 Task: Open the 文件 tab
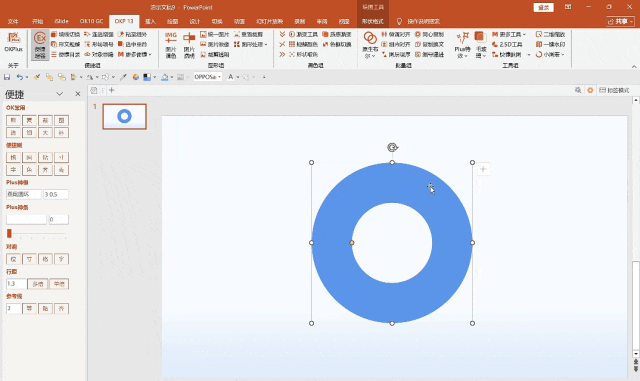[x=13, y=21]
